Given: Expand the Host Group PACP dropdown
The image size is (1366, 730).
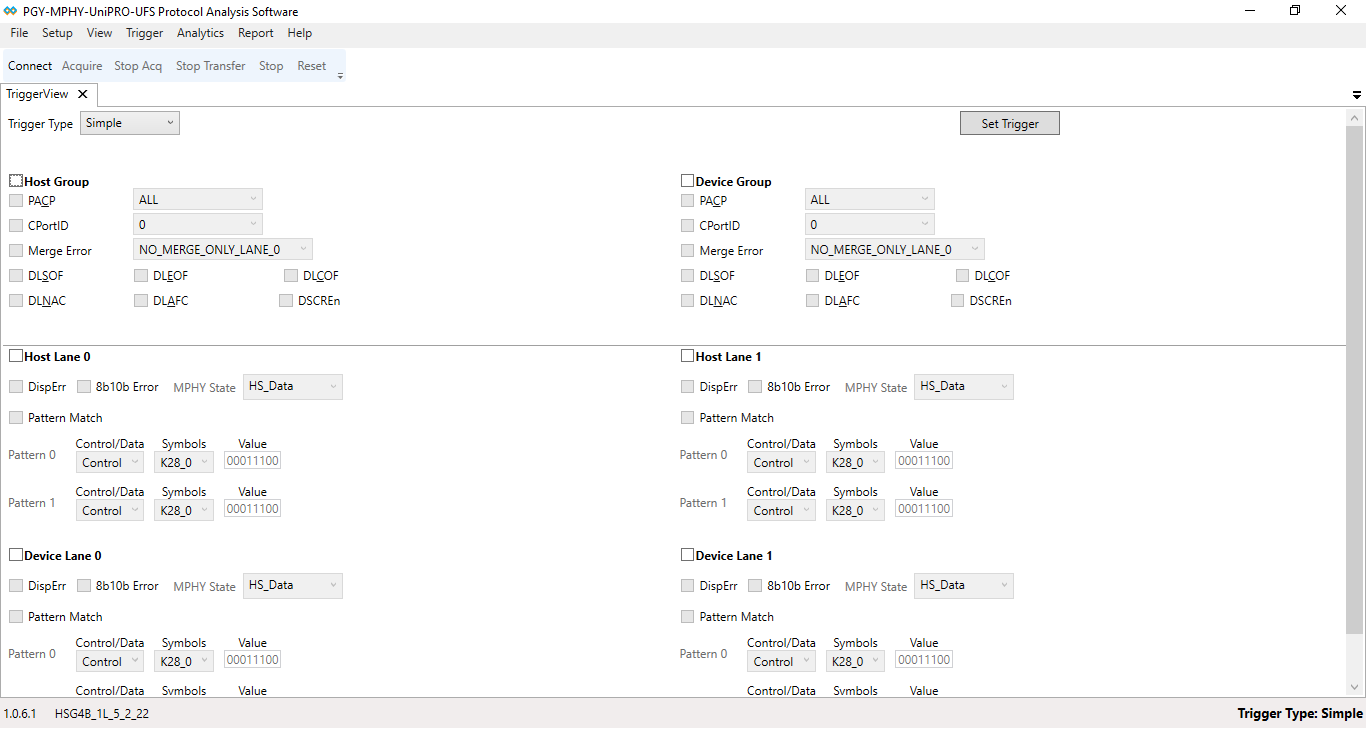Looking at the screenshot, I should coord(197,200).
